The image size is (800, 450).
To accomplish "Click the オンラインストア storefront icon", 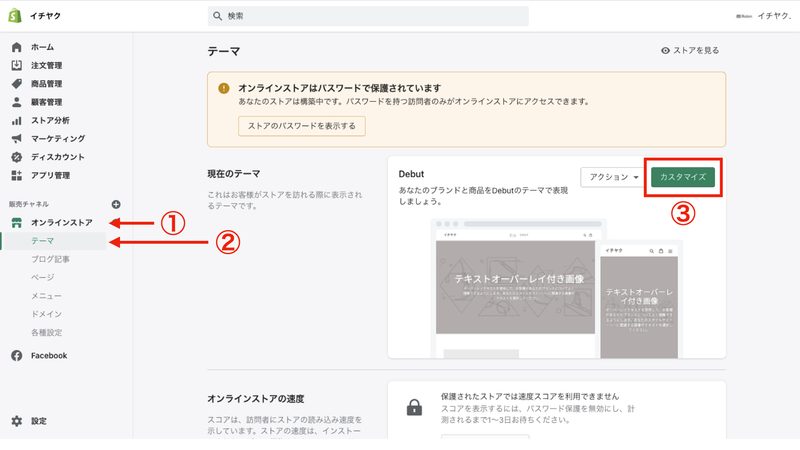I will pyautogui.click(x=16, y=222).
